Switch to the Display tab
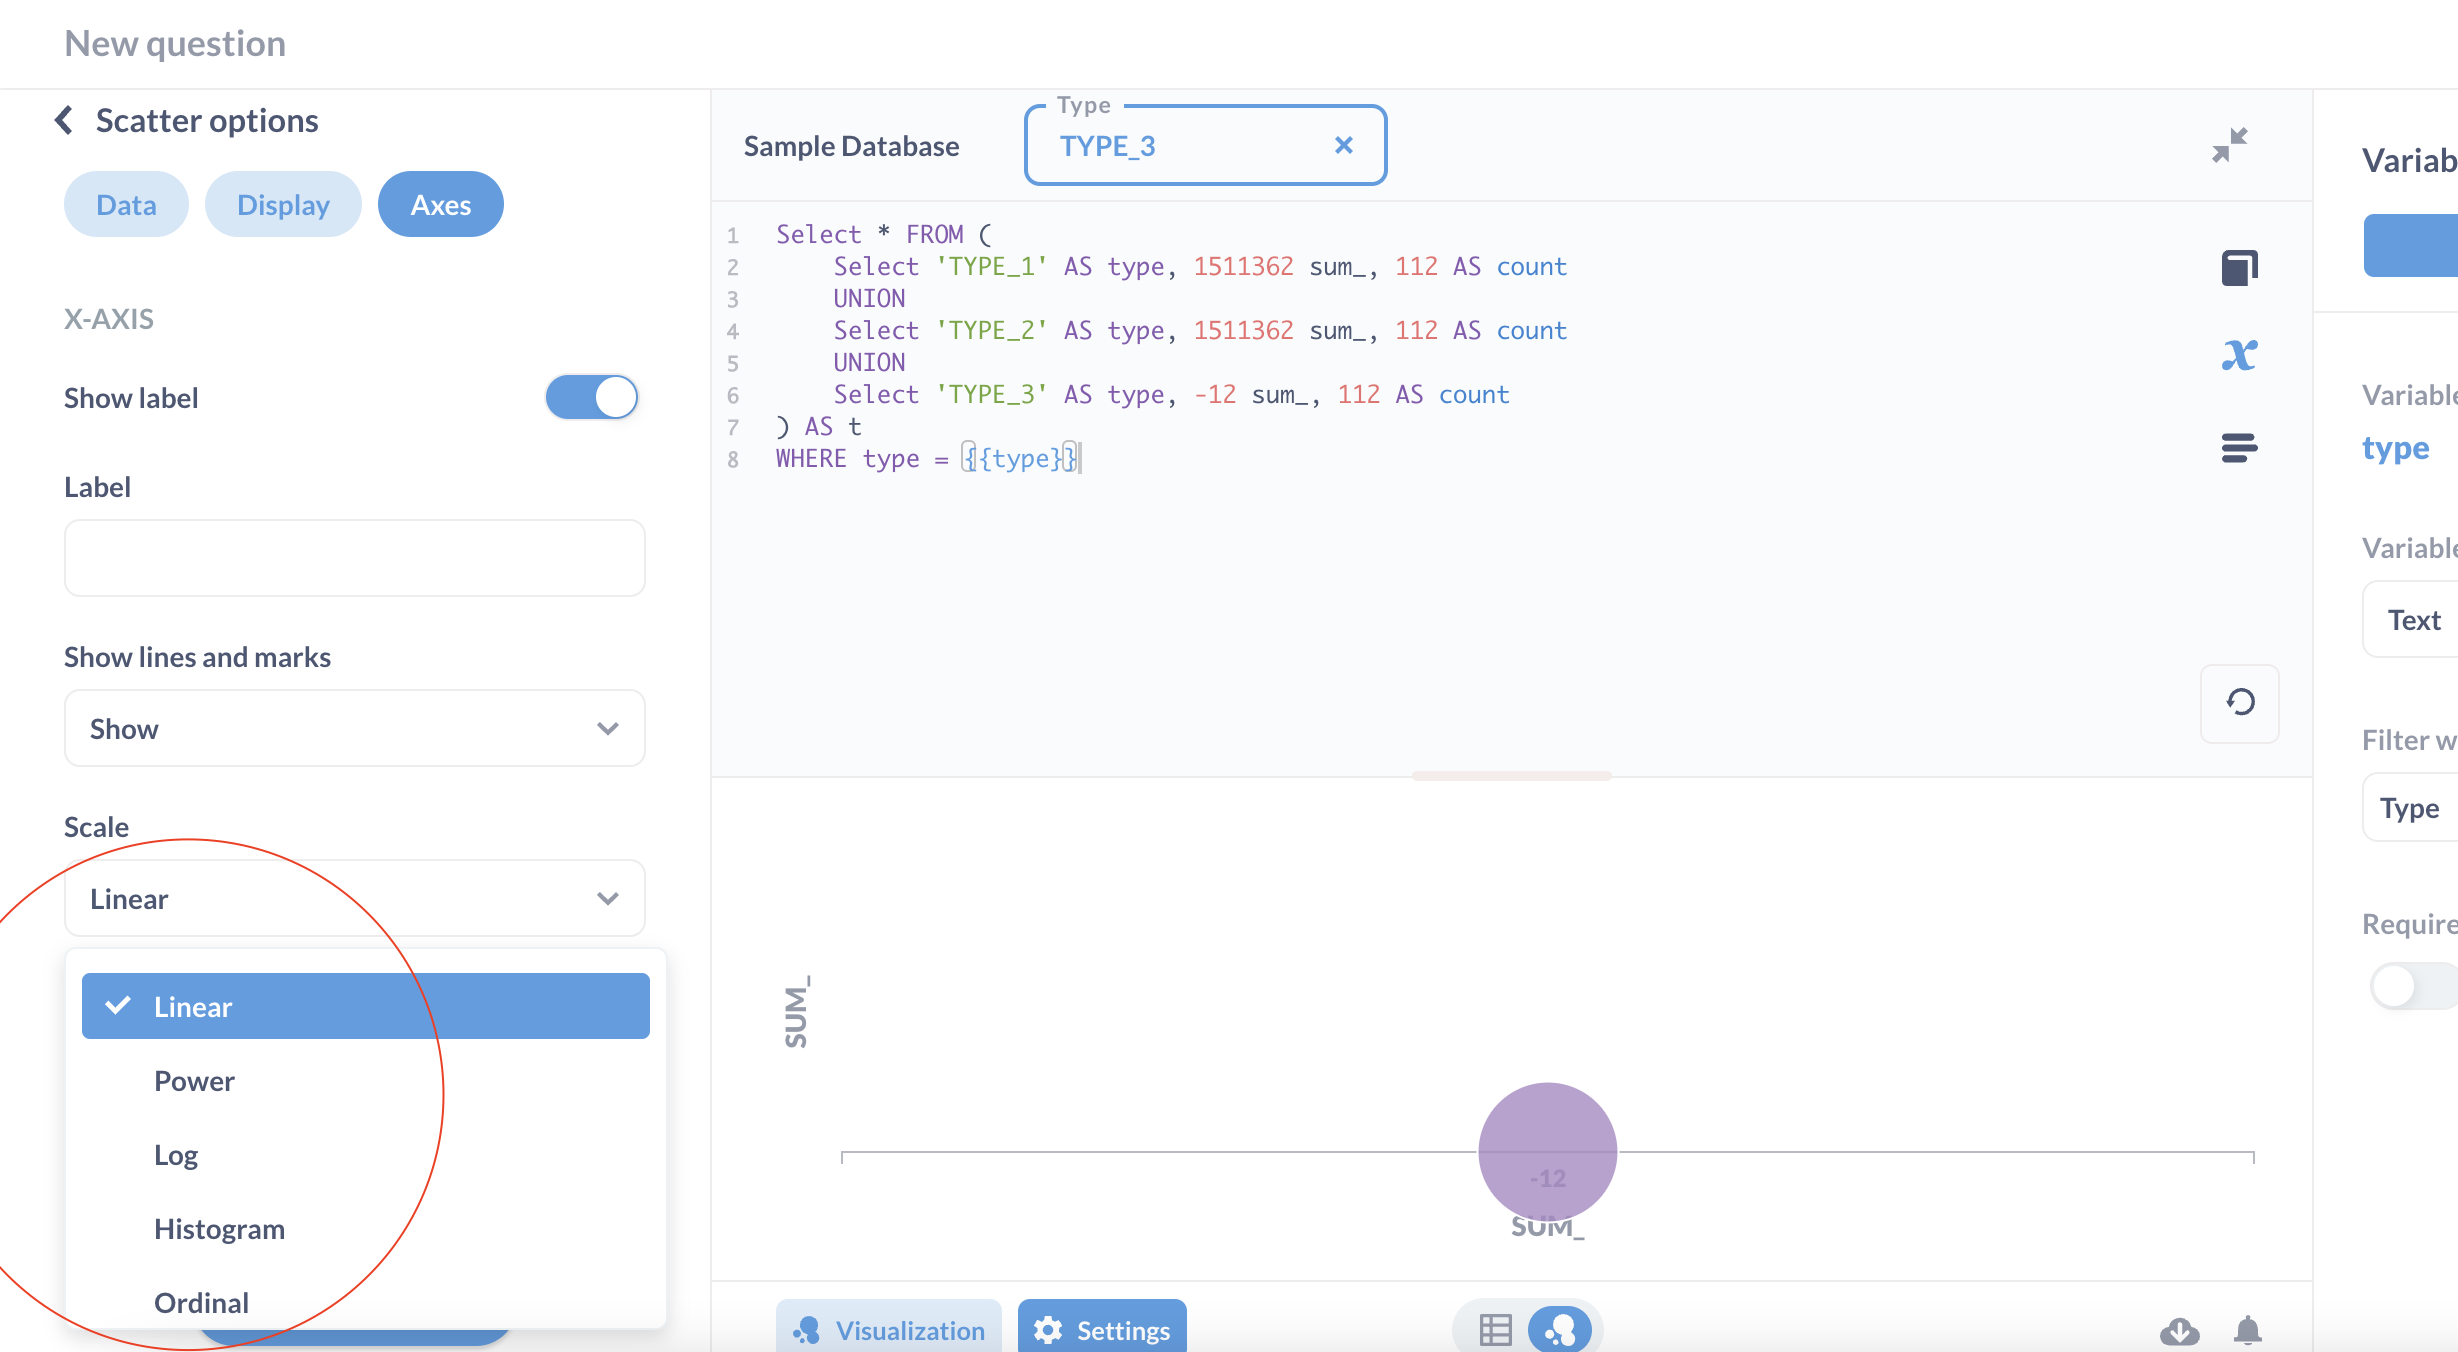This screenshot has height=1352, width=2458. [283, 203]
